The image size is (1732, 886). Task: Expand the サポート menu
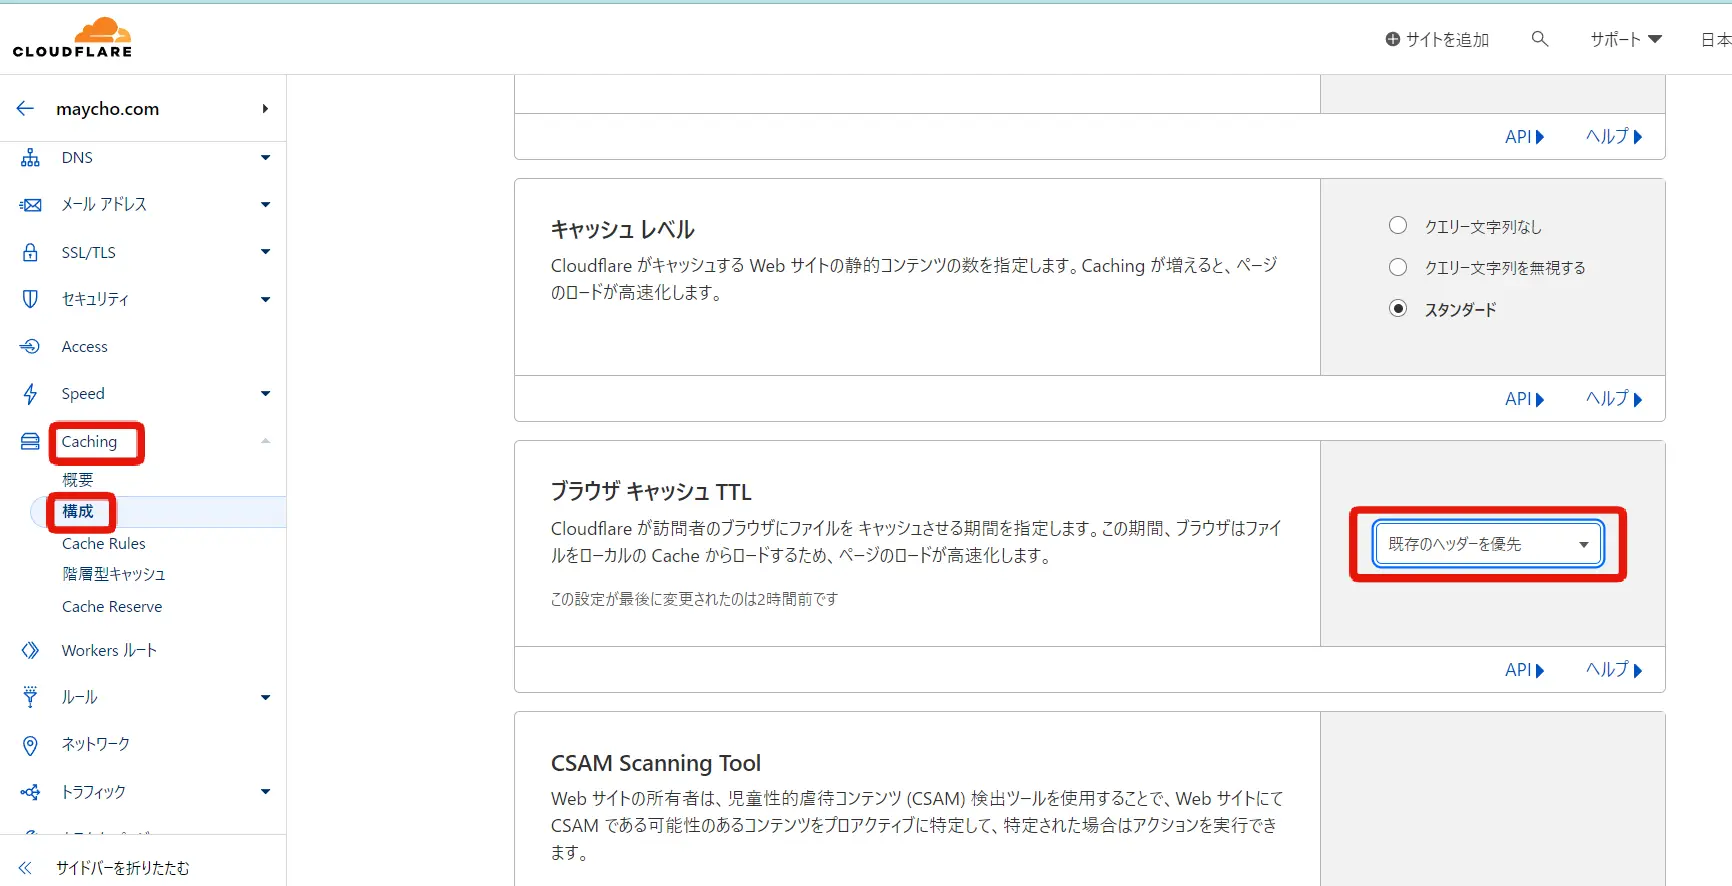click(x=1625, y=39)
